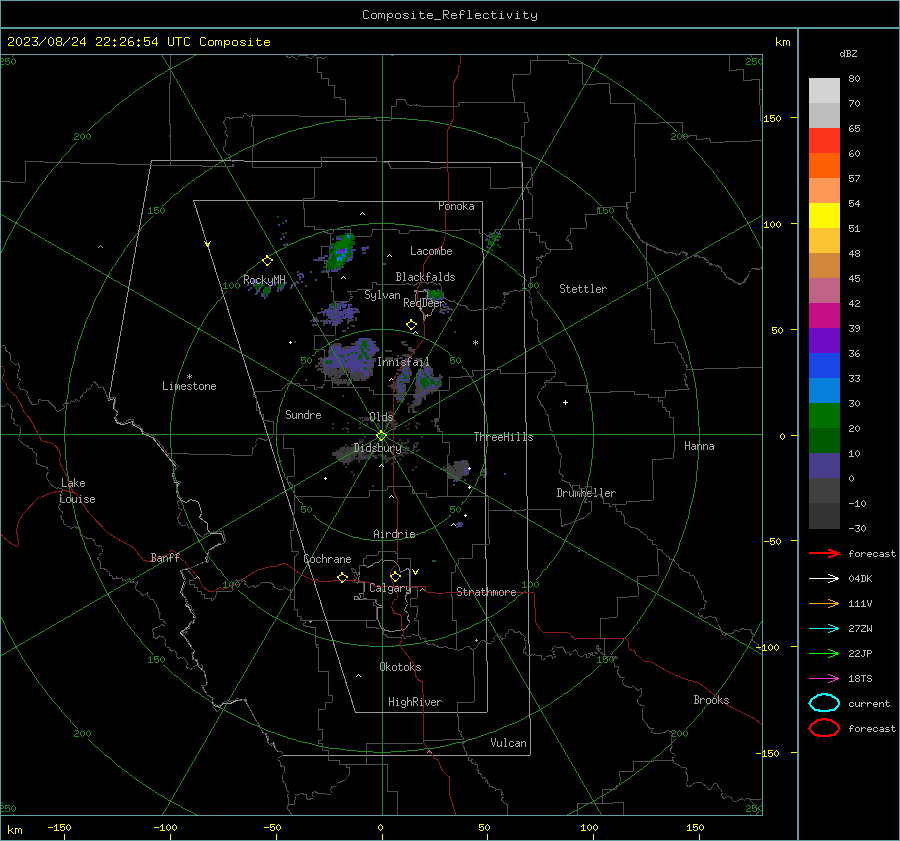Click the Vulcan city label

[x=508, y=743]
